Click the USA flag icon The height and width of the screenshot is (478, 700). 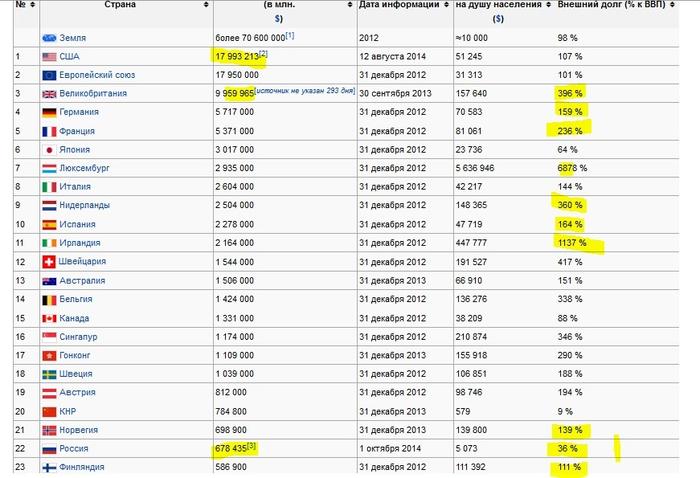(x=49, y=56)
